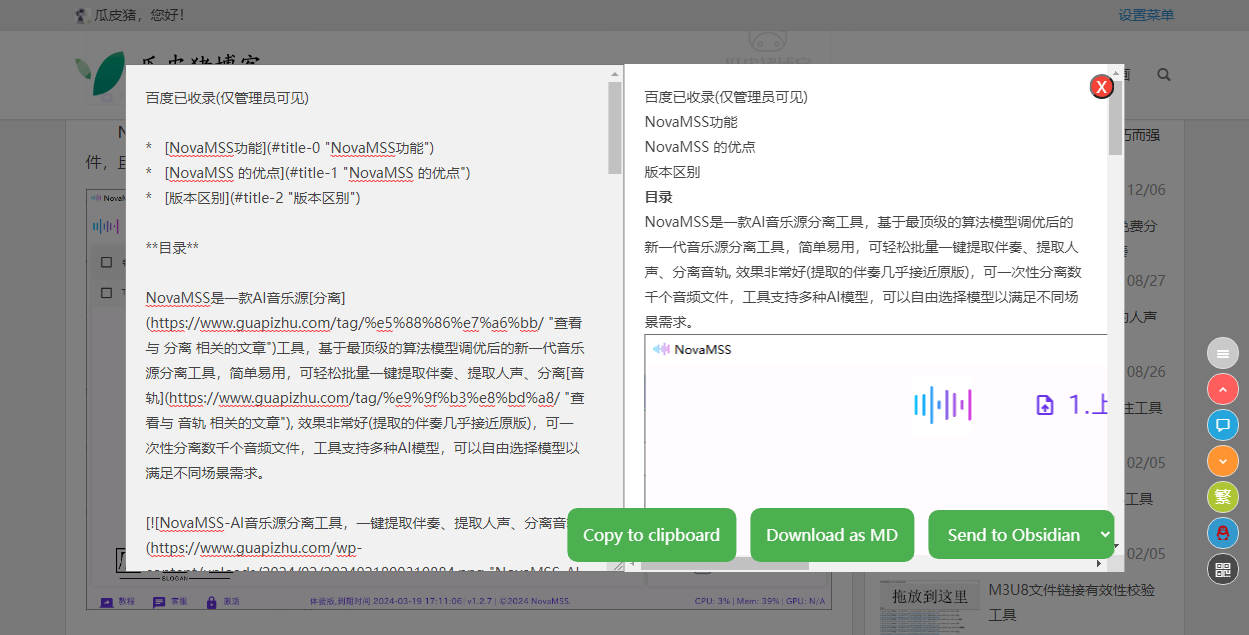Click the second checkbox in background NovaMSS image
This screenshot has width=1249, height=635.
[x=106, y=293]
